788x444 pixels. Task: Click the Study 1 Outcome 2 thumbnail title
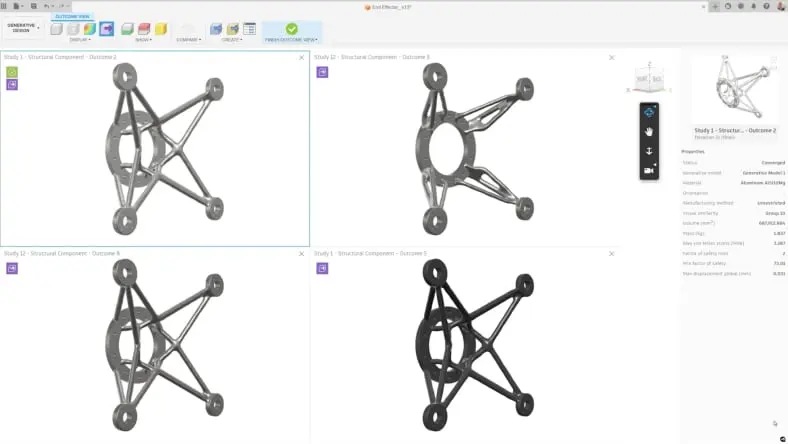tap(735, 130)
